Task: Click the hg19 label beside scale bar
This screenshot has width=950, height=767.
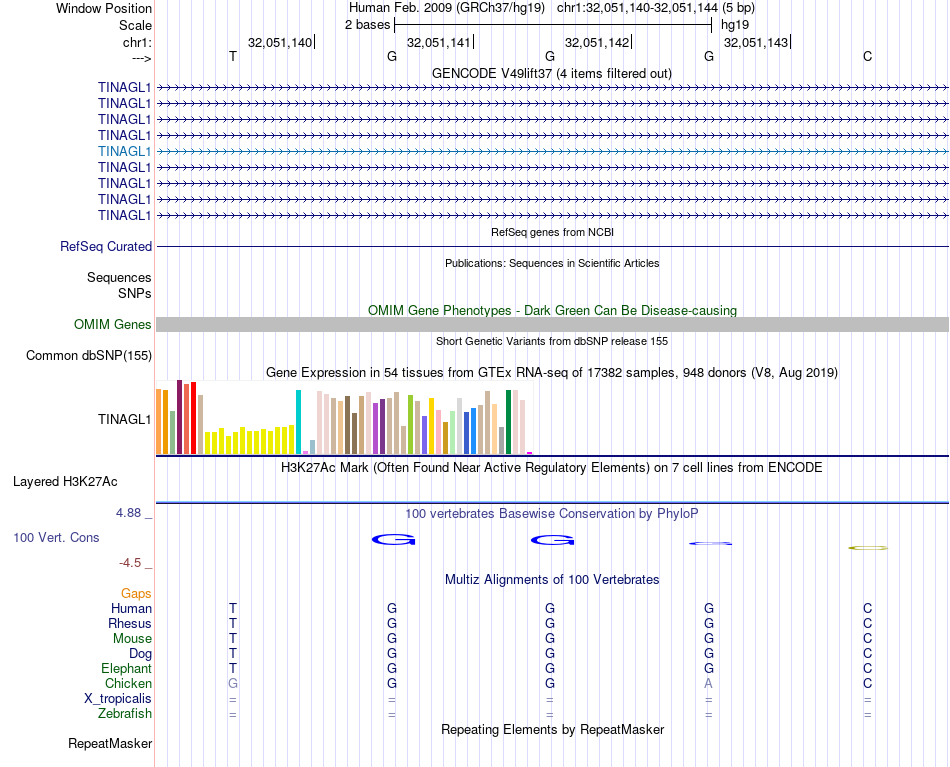Action: click(x=735, y=25)
